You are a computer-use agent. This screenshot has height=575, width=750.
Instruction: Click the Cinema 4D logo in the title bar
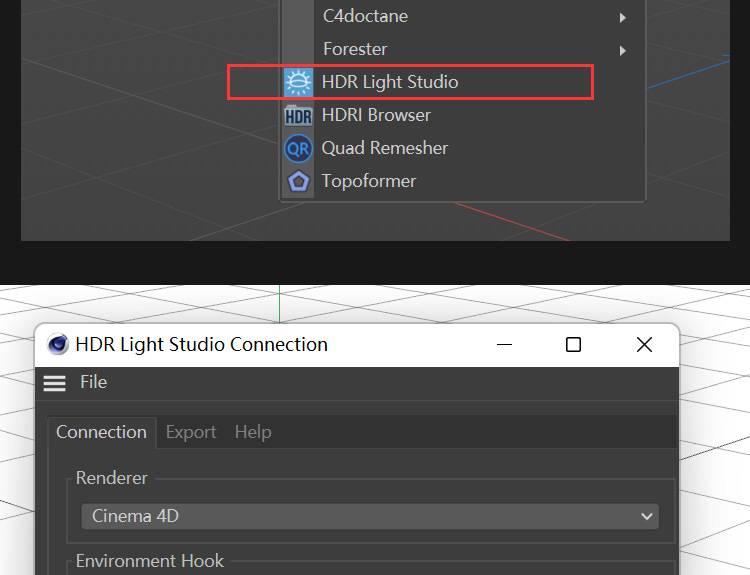coord(58,344)
